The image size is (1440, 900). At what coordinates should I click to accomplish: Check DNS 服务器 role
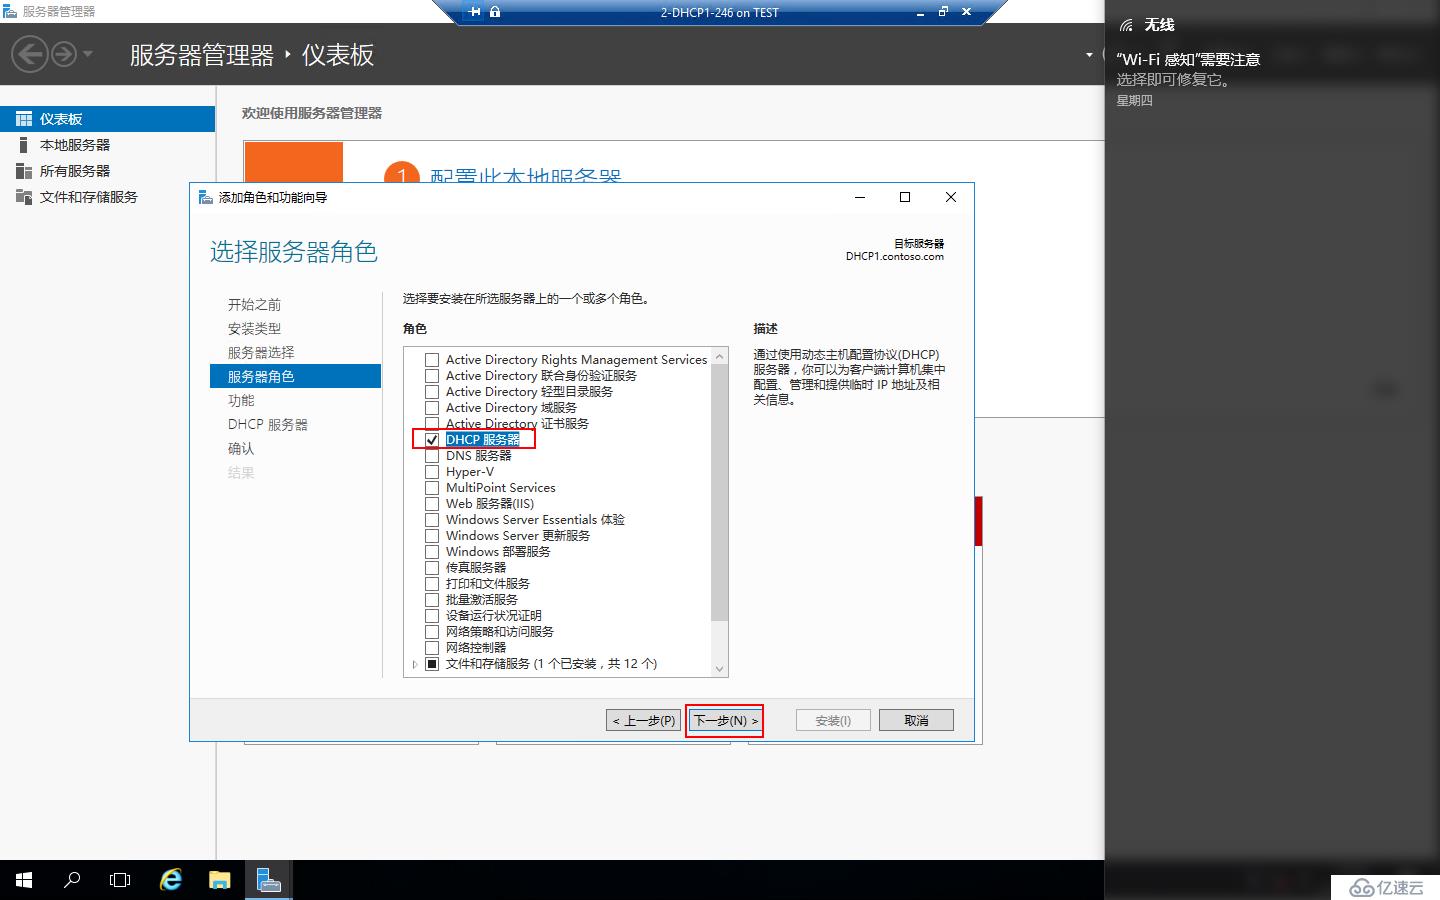pyautogui.click(x=432, y=456)
